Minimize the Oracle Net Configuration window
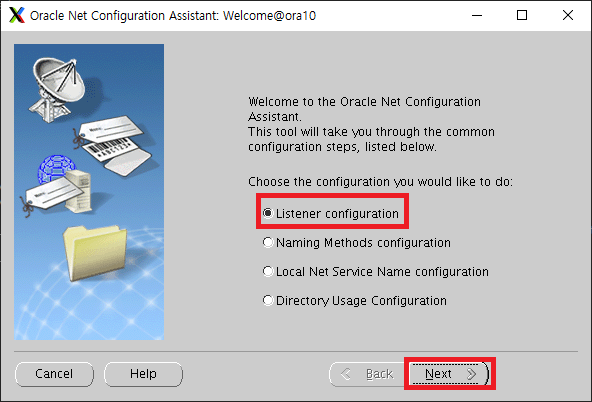Viewport: 592px width, 402px height. coord(477,15)
